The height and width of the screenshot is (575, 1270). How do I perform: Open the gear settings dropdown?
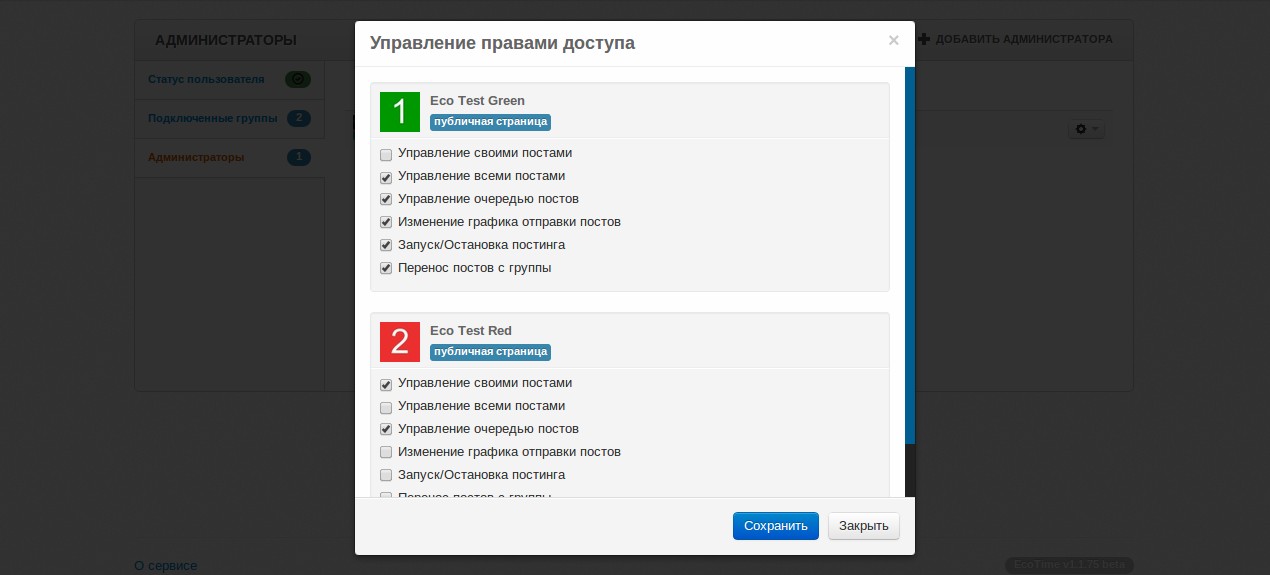pyautogui.click(x=1086, y=129)
